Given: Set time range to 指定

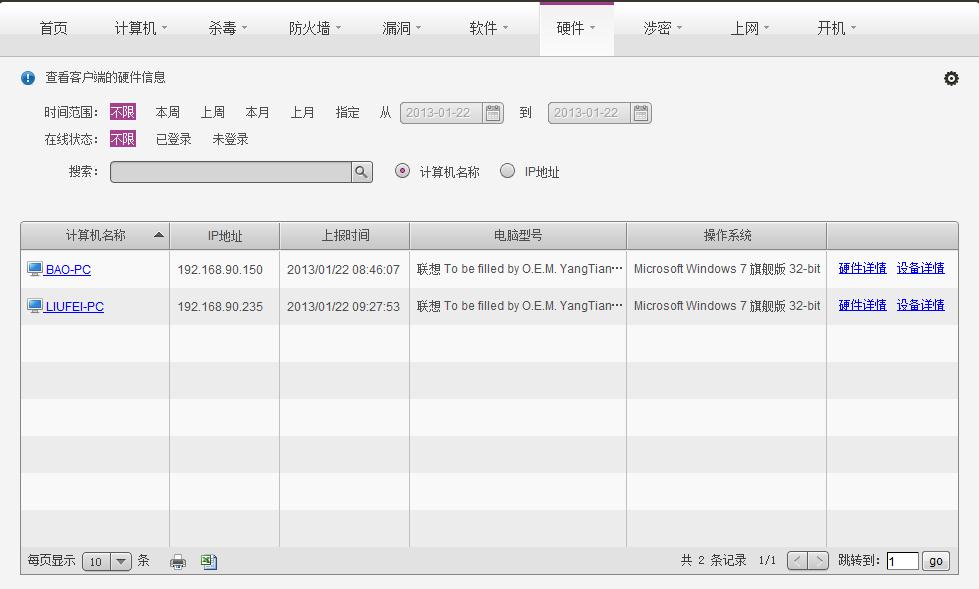Looking at the screenshot, I should [347, 112].
